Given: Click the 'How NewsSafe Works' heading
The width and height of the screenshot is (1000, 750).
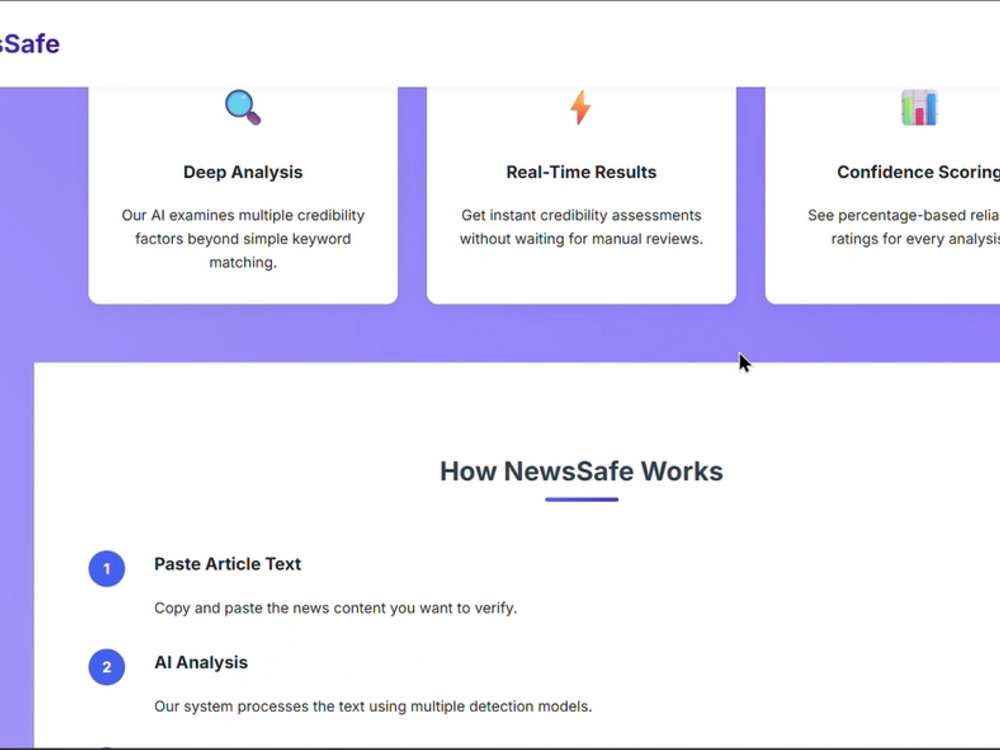Looking at the screenshot, I should [x=581, y=471].
